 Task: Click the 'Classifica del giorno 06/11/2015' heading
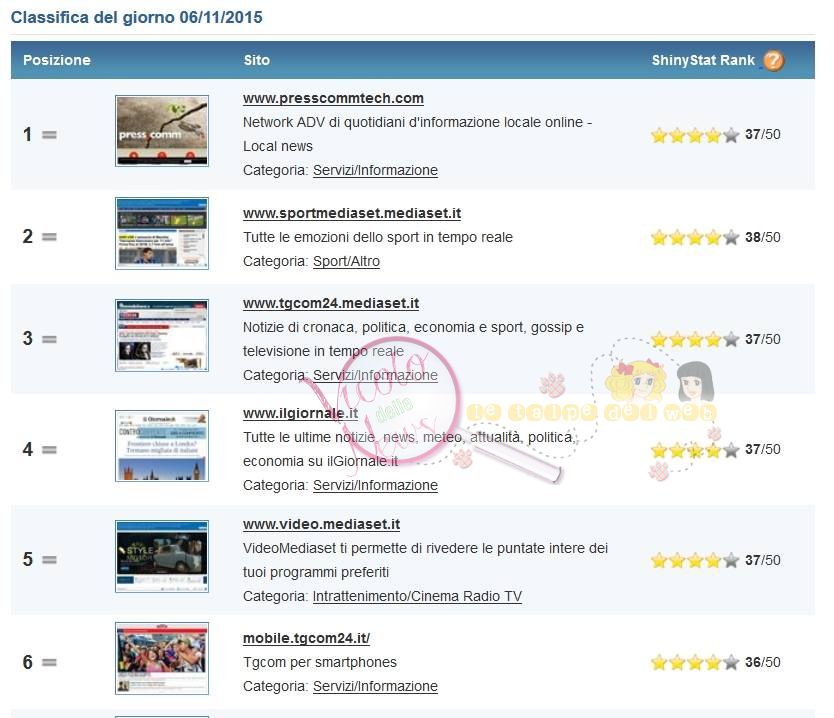(137, 18)
